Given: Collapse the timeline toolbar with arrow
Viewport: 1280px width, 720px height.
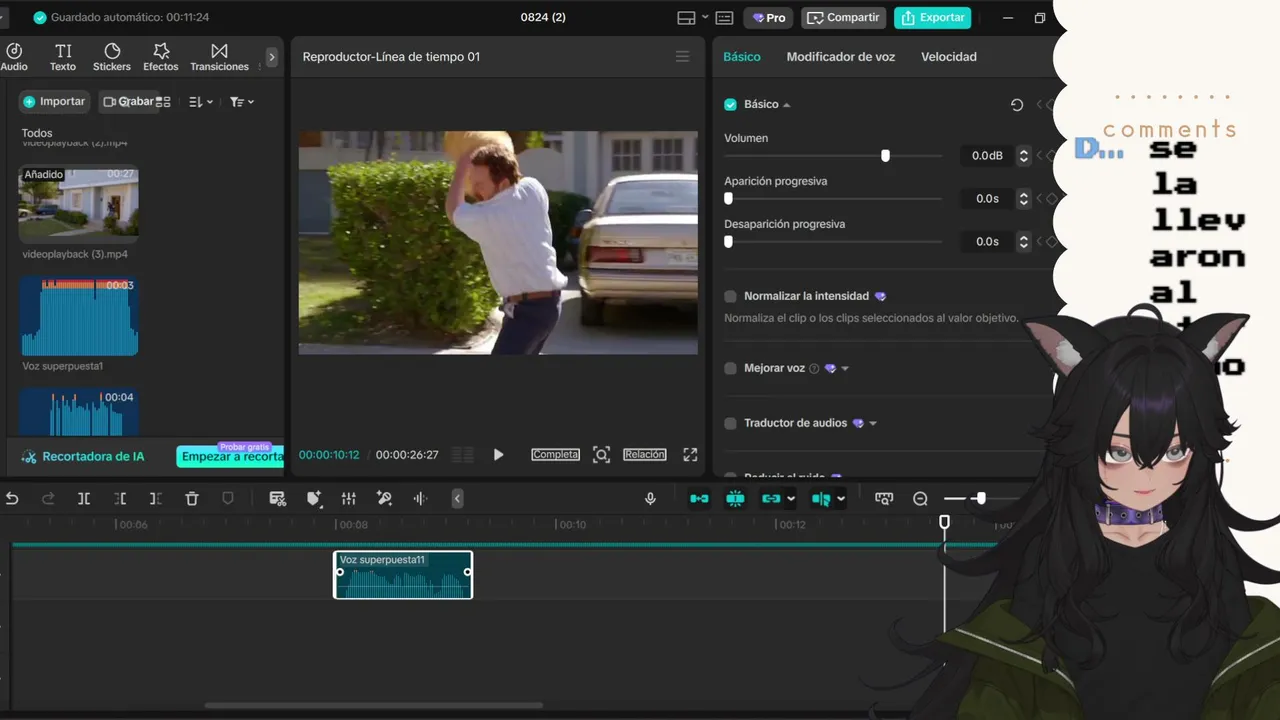Looking at the screenshot, I should [x=457, y=498].
